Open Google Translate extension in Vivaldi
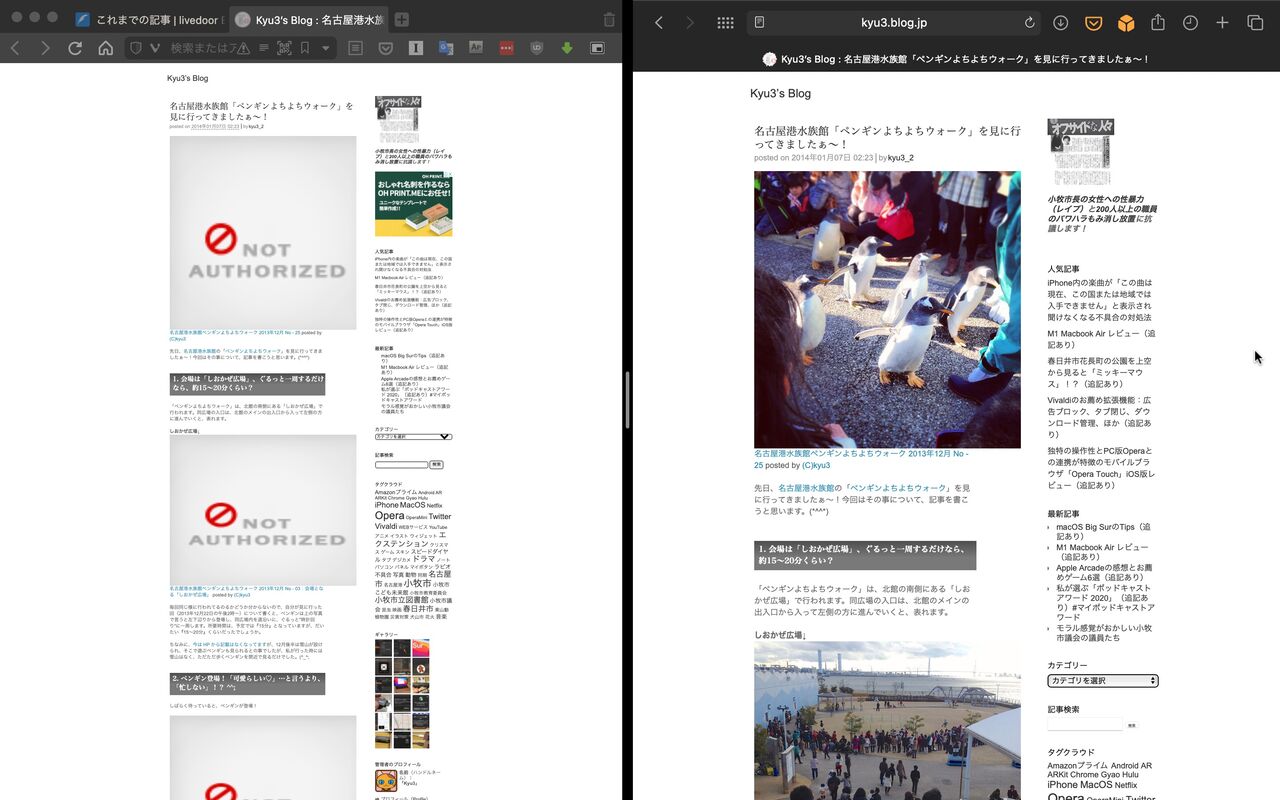This screenshot has height=800, width=1280. [446, 48]
